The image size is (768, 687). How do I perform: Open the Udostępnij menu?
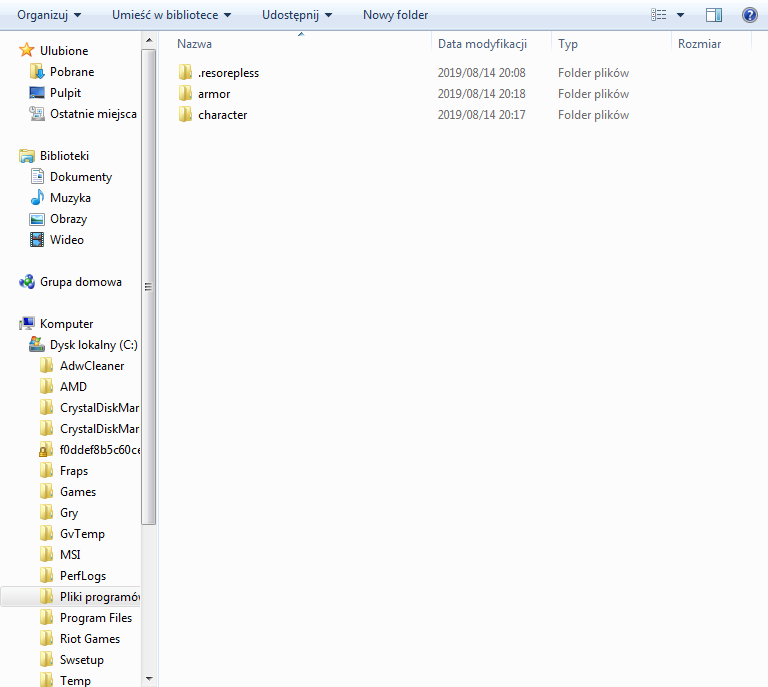click(x=297, y=15)
